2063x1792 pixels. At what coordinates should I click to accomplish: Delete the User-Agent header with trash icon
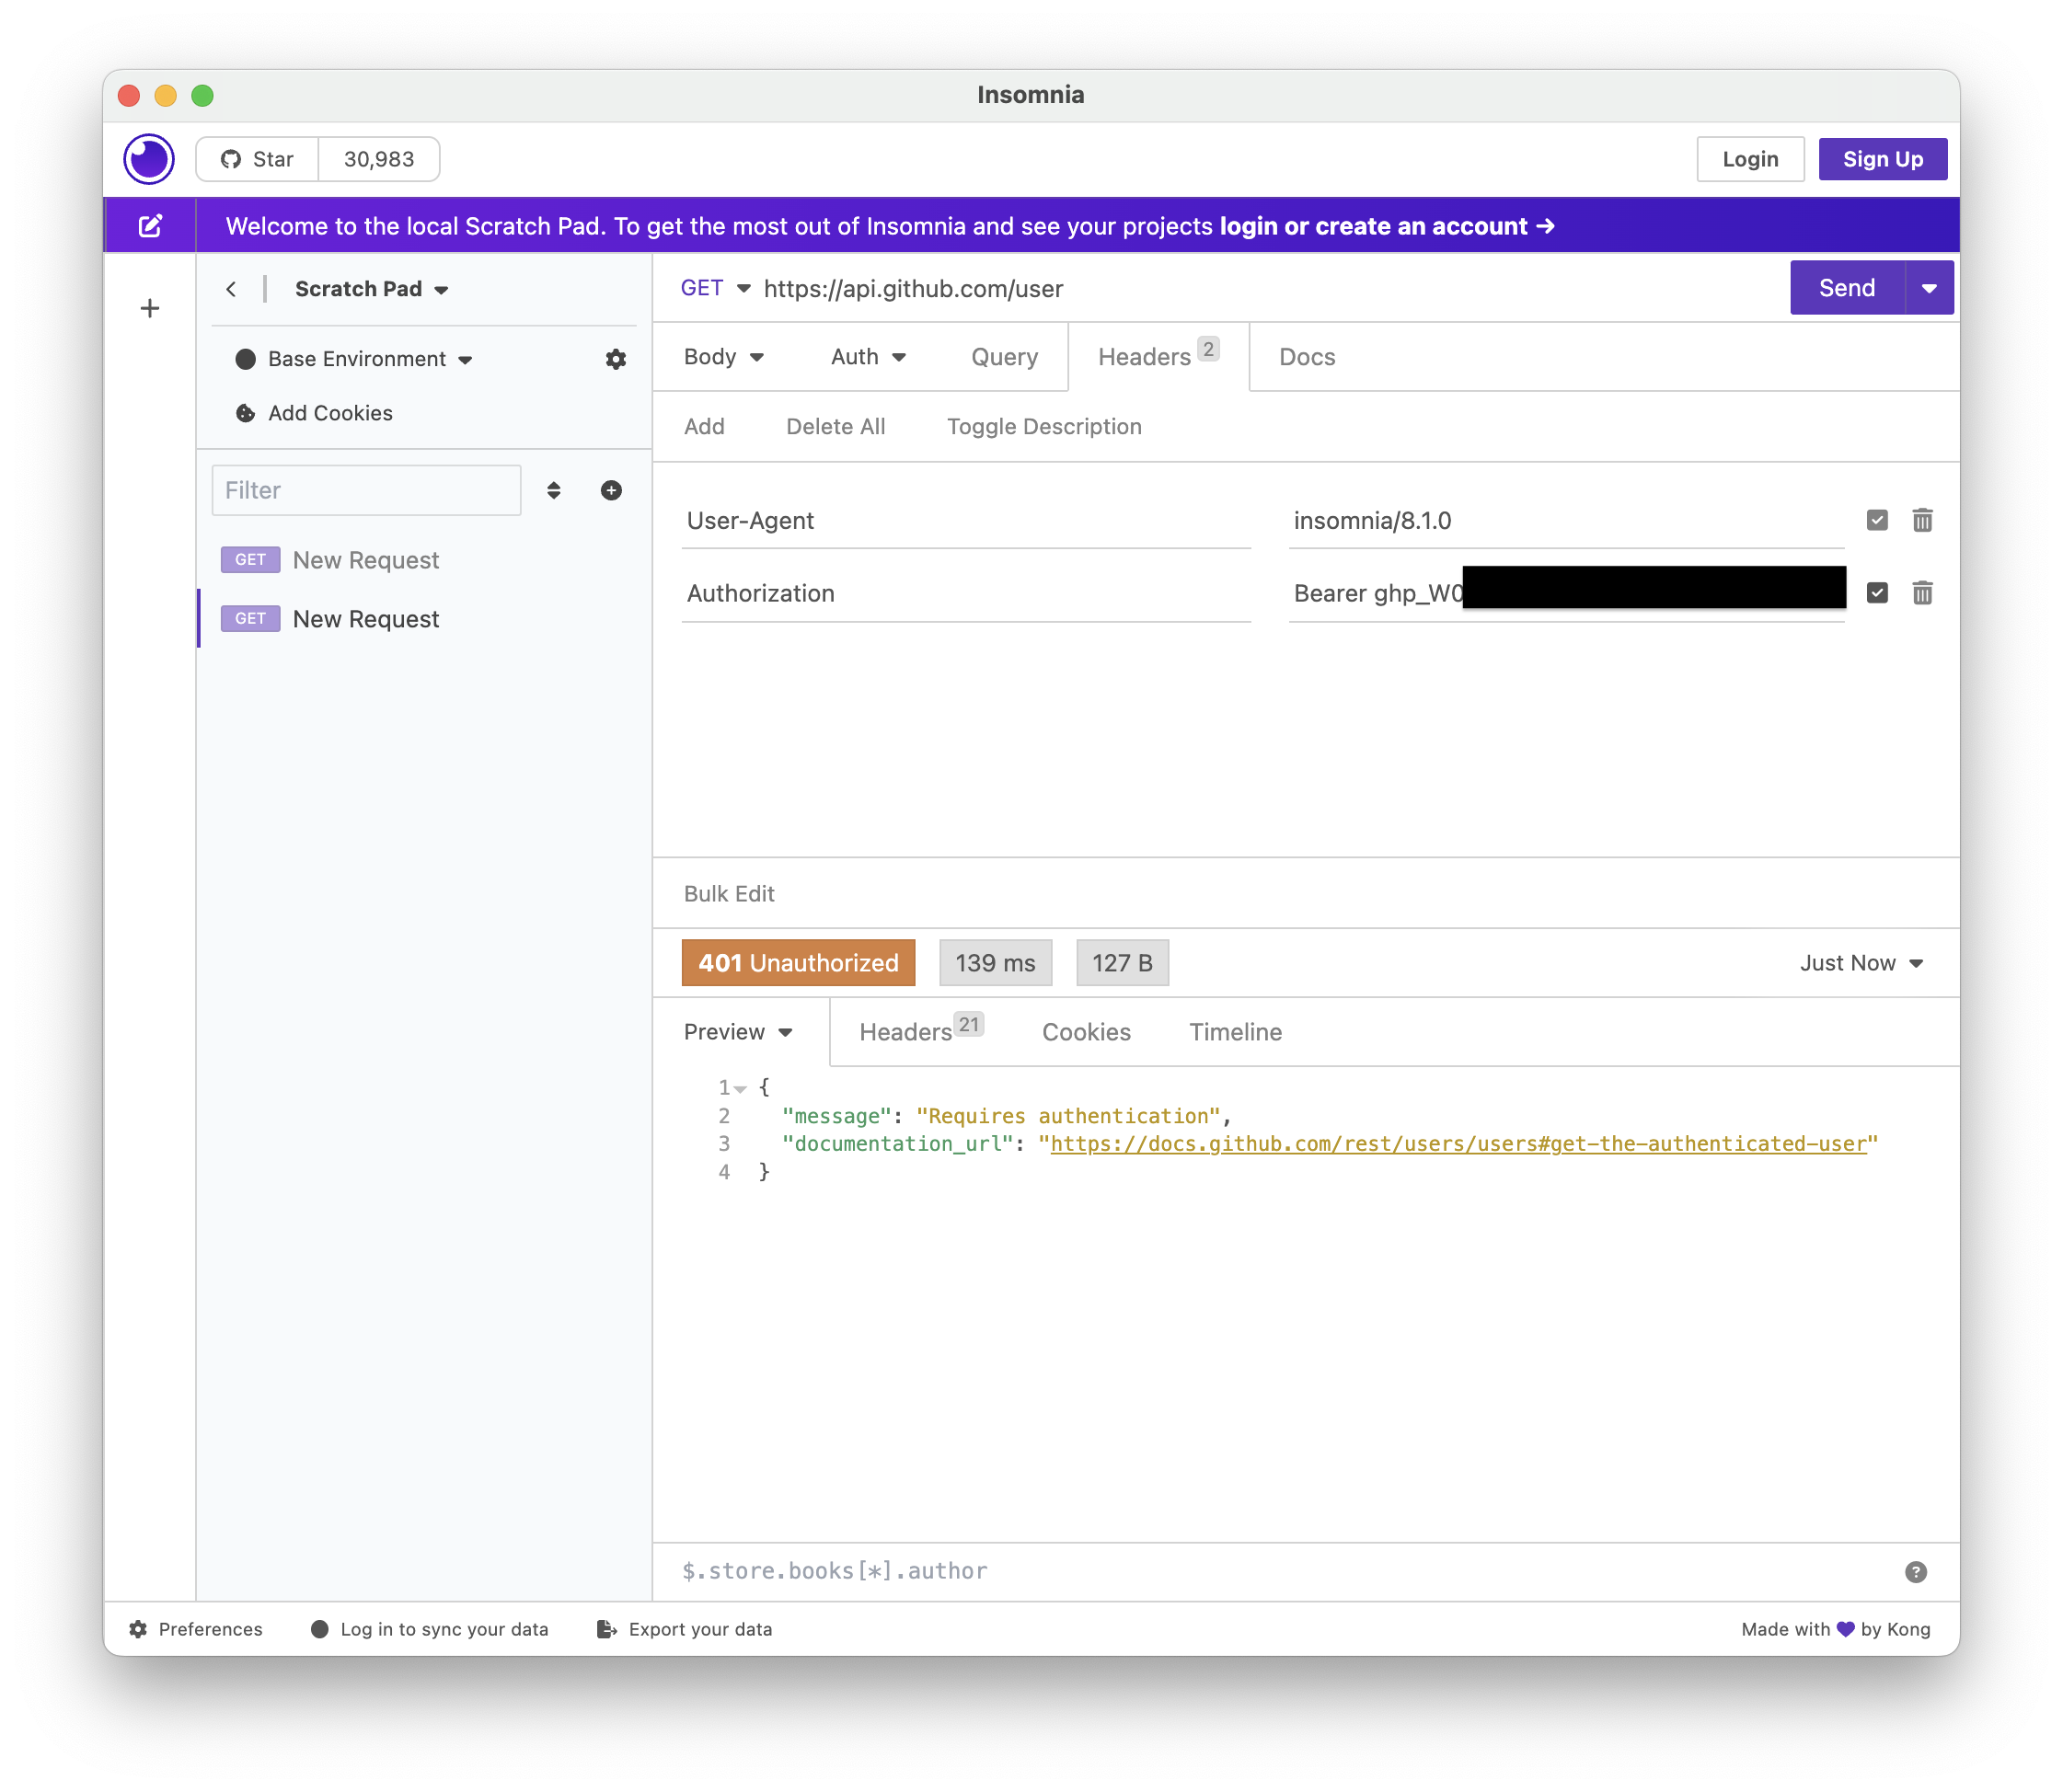click(x=1922, y=521)
